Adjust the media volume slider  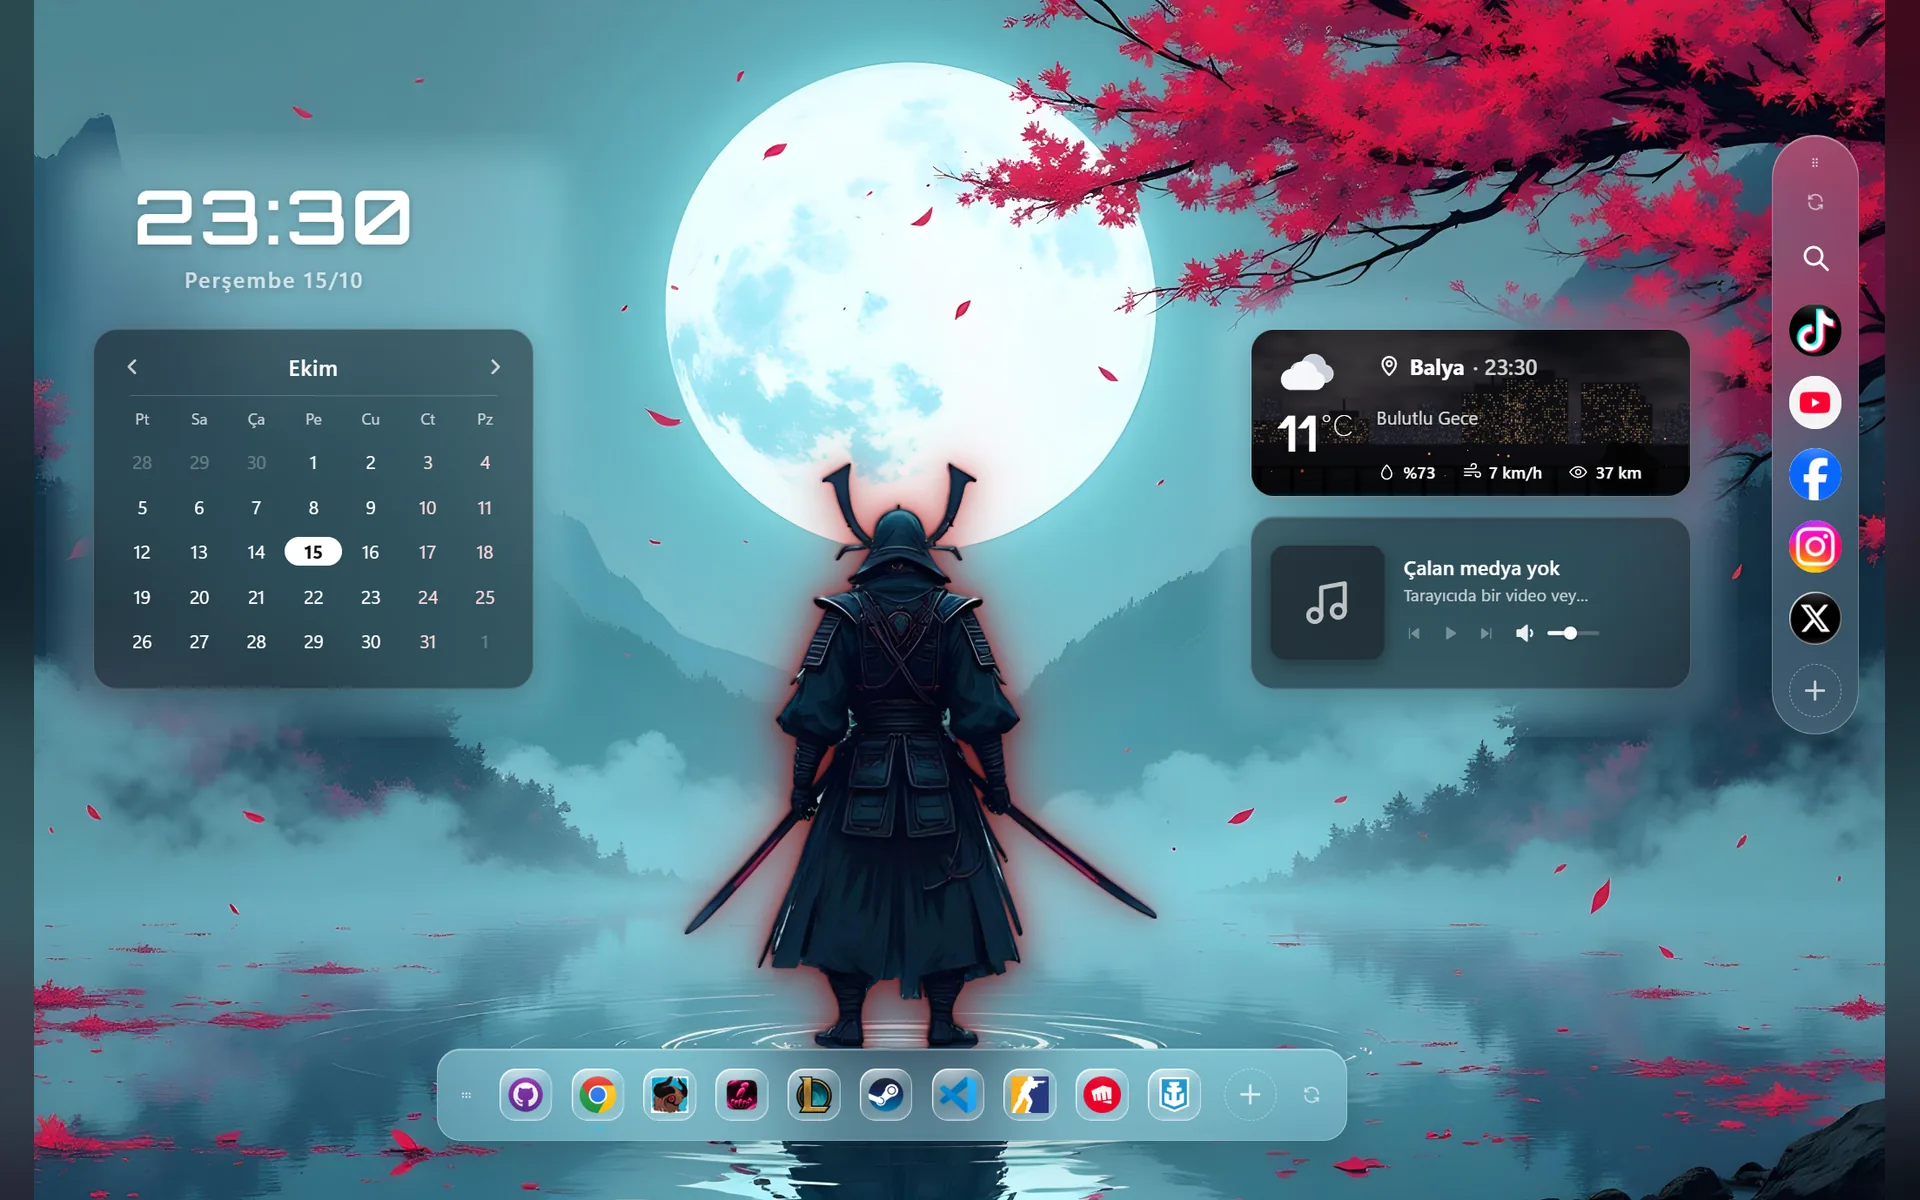(1573, 633)
